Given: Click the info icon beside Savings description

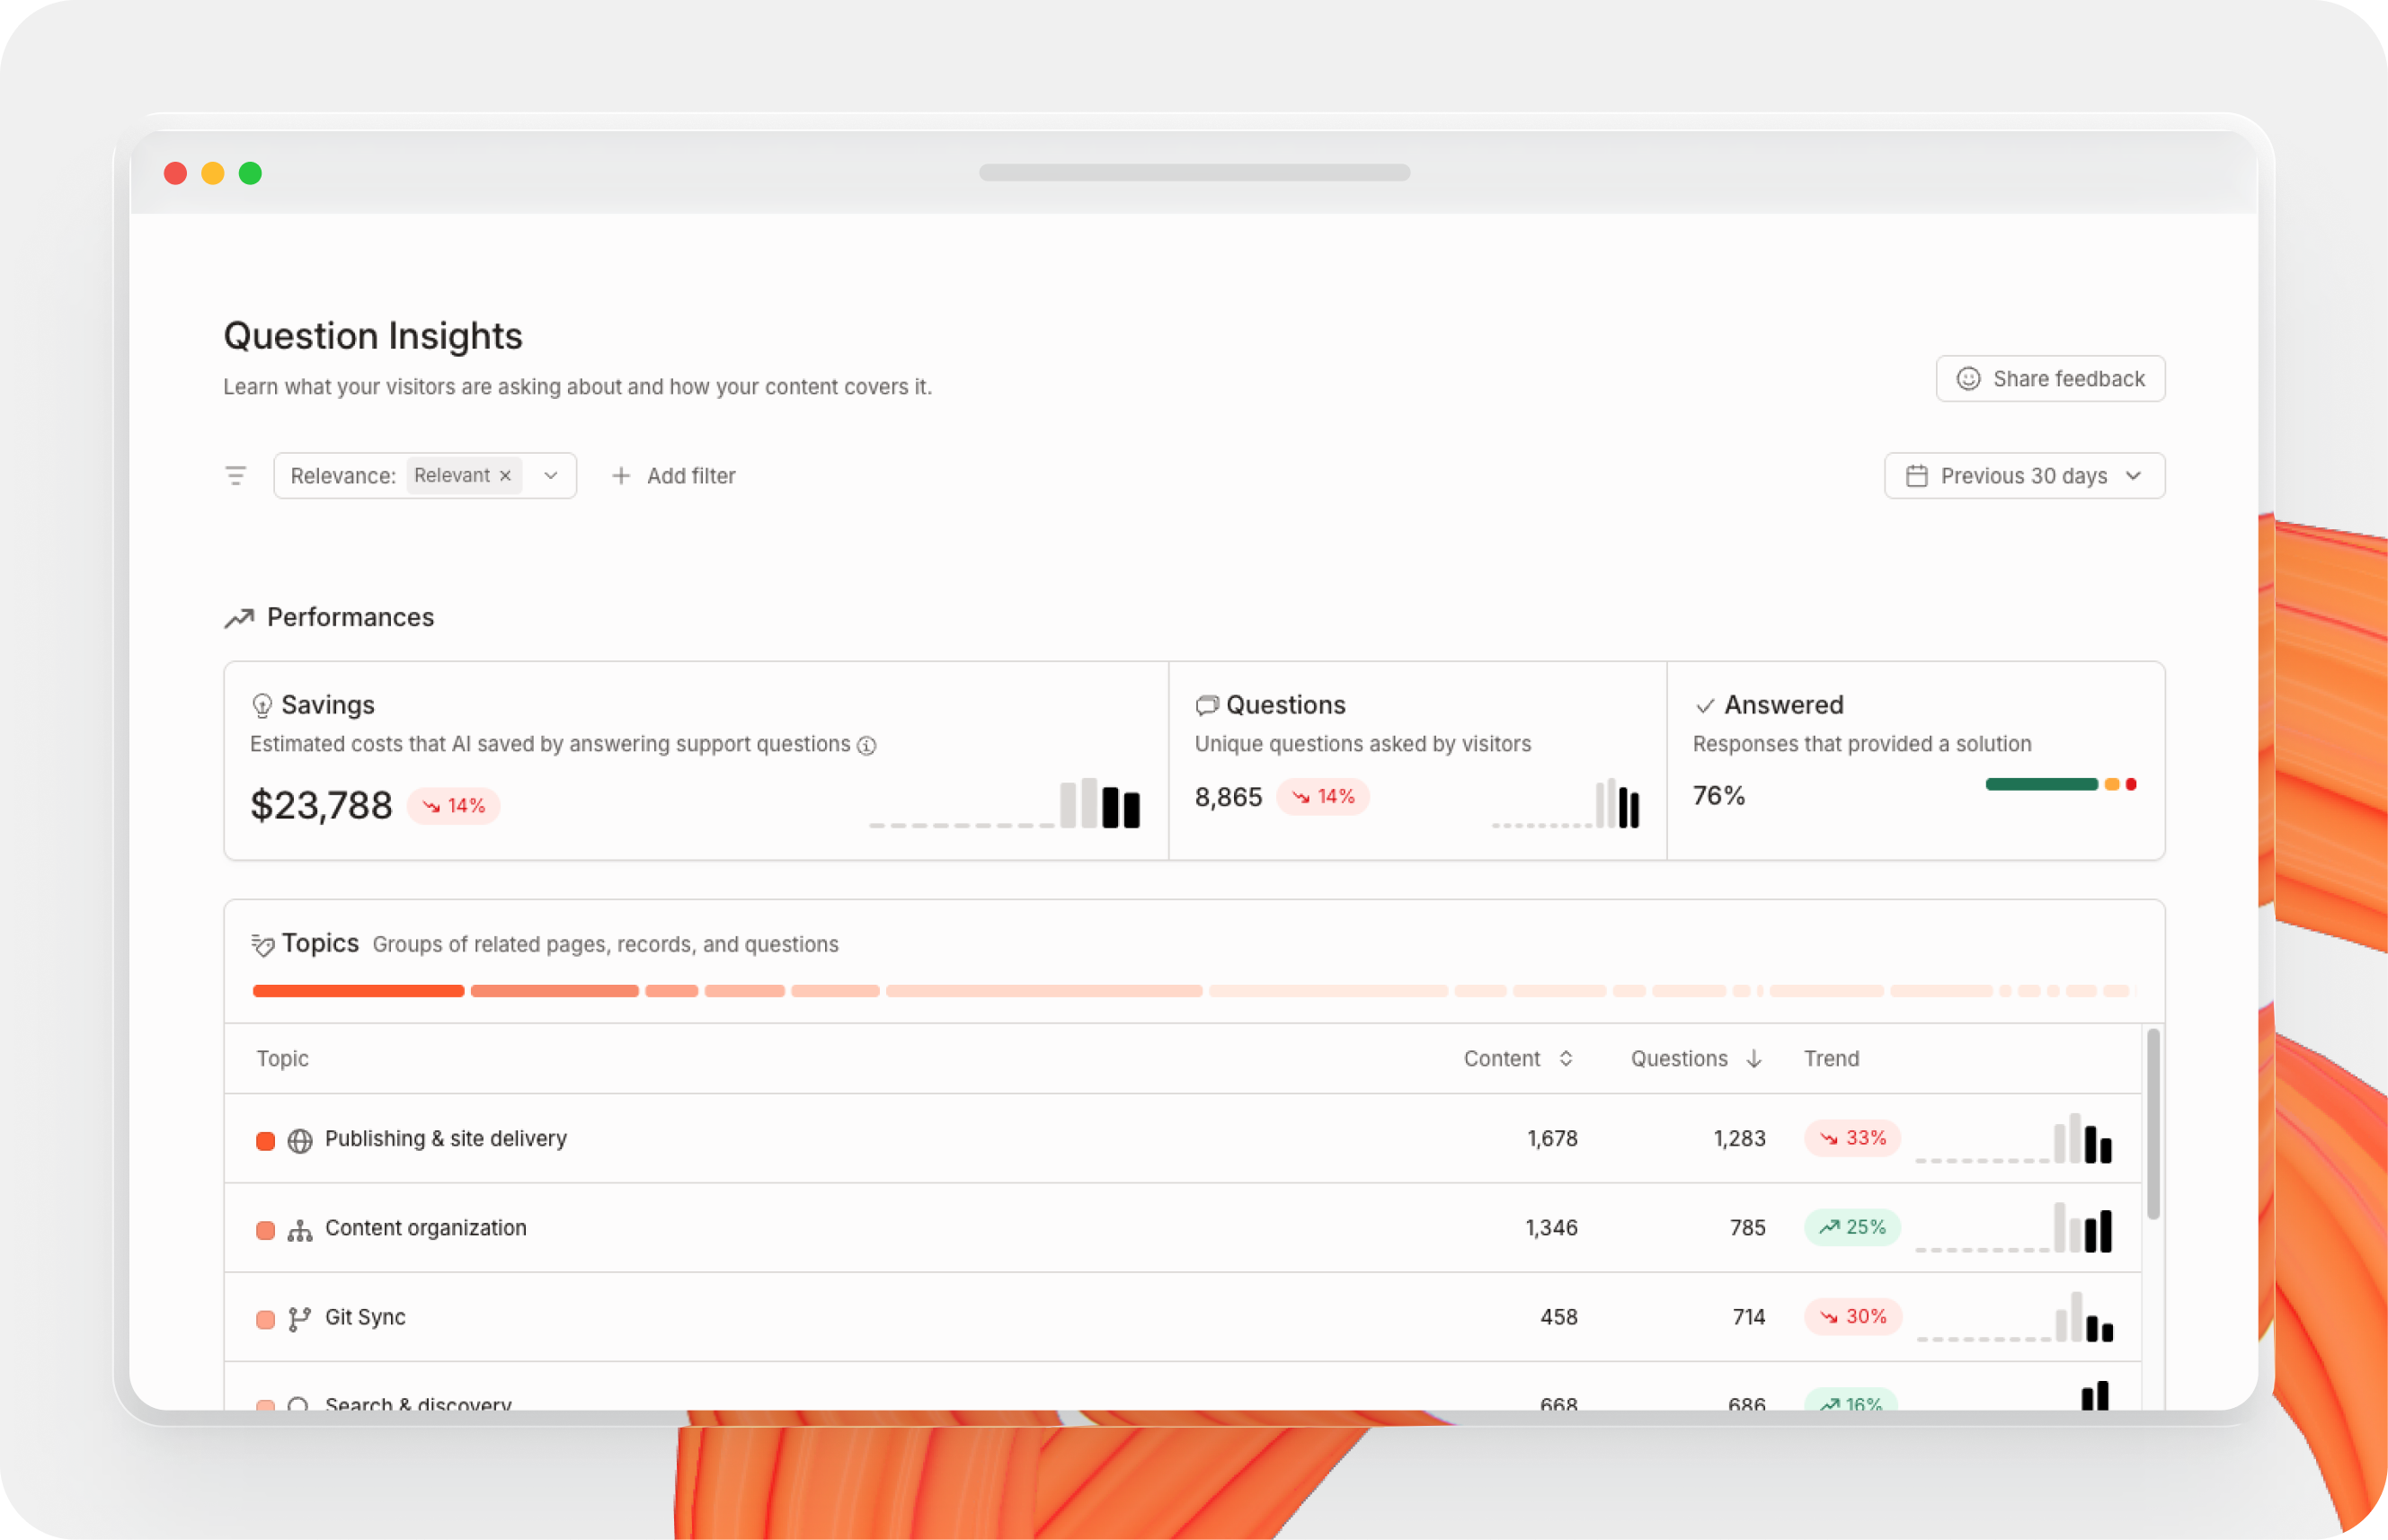Looking at the screenshot, I should pos(867,745).
